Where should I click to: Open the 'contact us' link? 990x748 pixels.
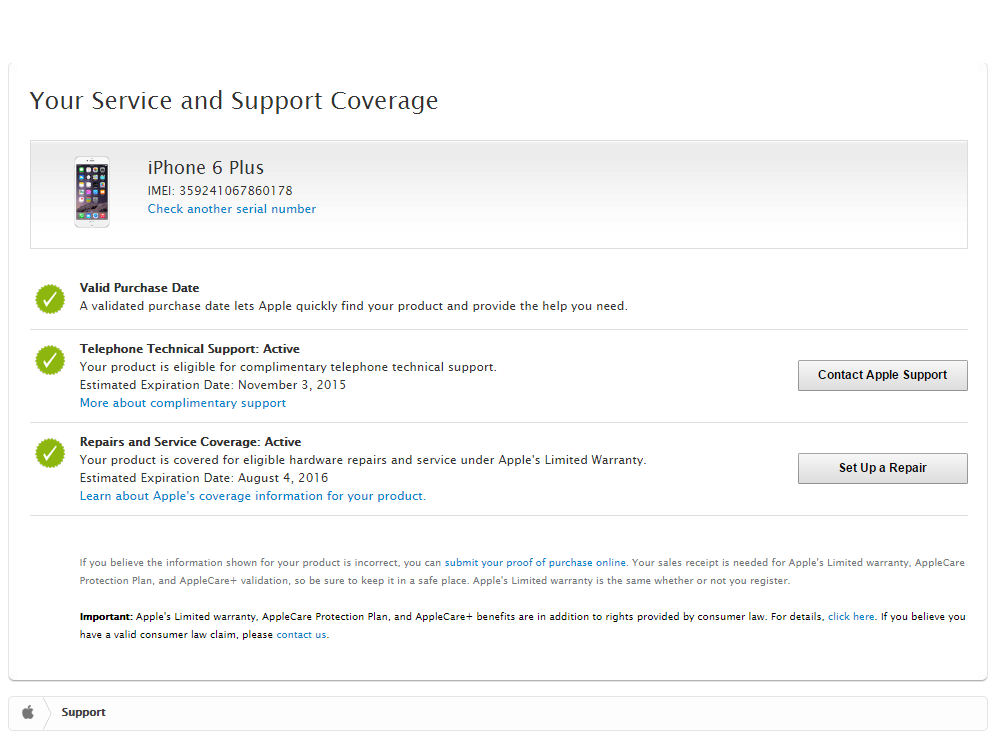pyautogui.click(x=301, y=635)
